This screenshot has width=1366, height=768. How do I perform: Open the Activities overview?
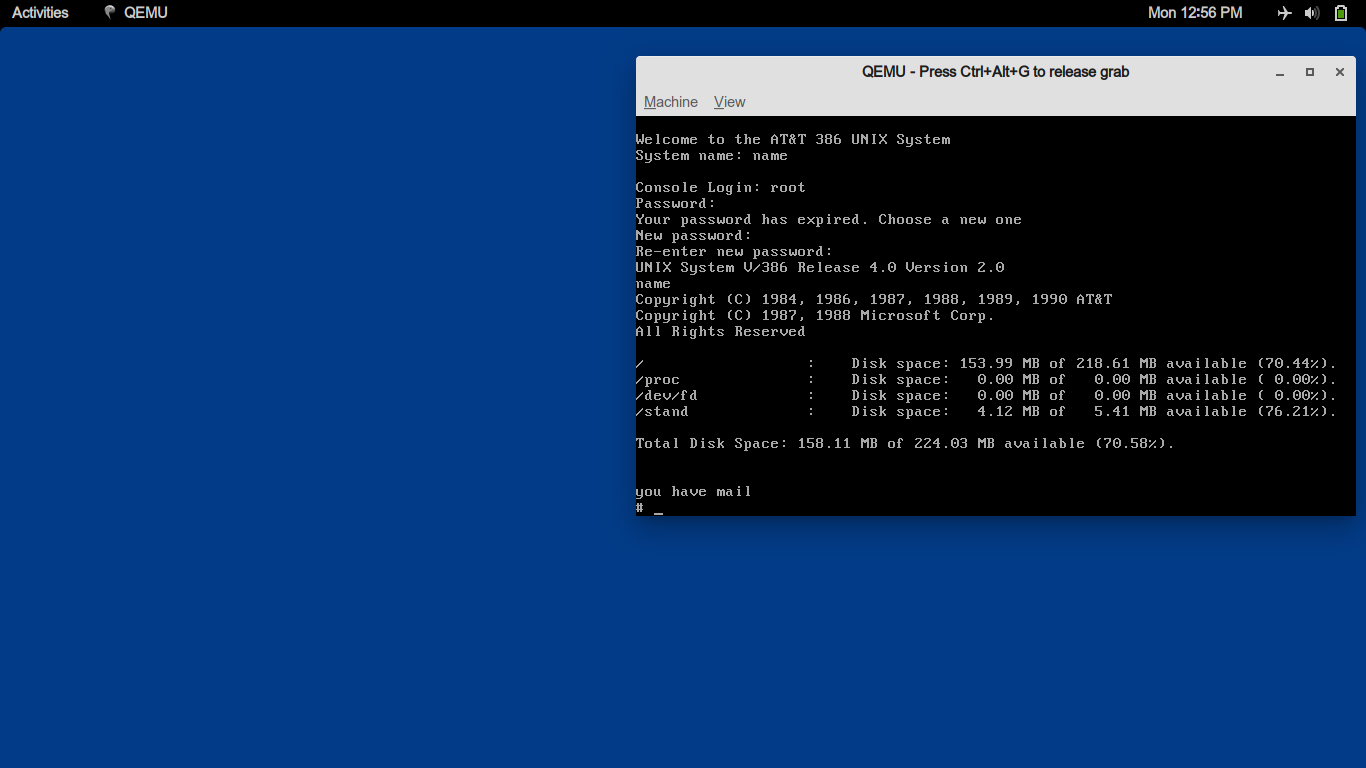point(40,13)
